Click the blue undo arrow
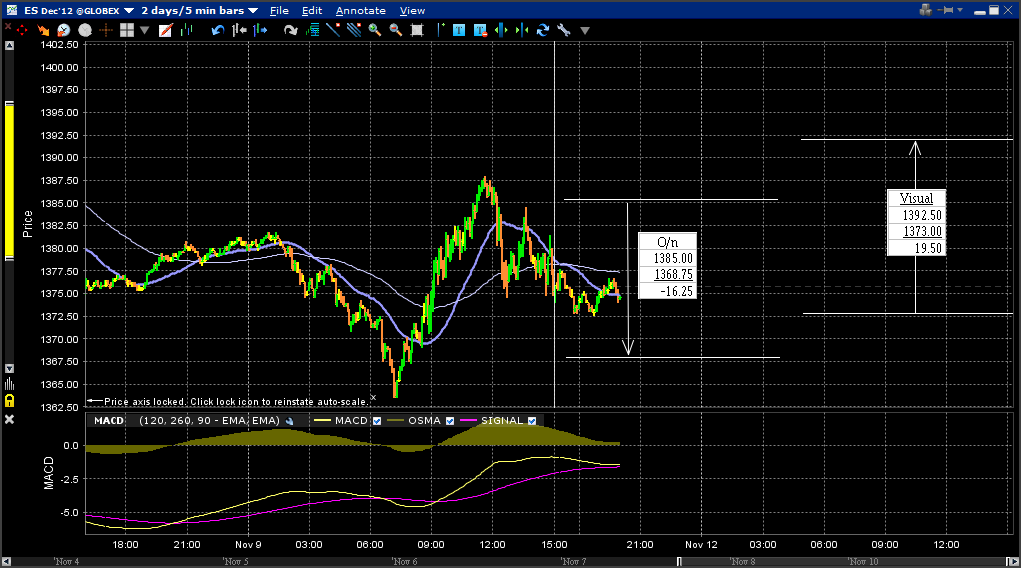This screenshot has width=1021, height=568. pyautogui.click(x=217, y=30)
